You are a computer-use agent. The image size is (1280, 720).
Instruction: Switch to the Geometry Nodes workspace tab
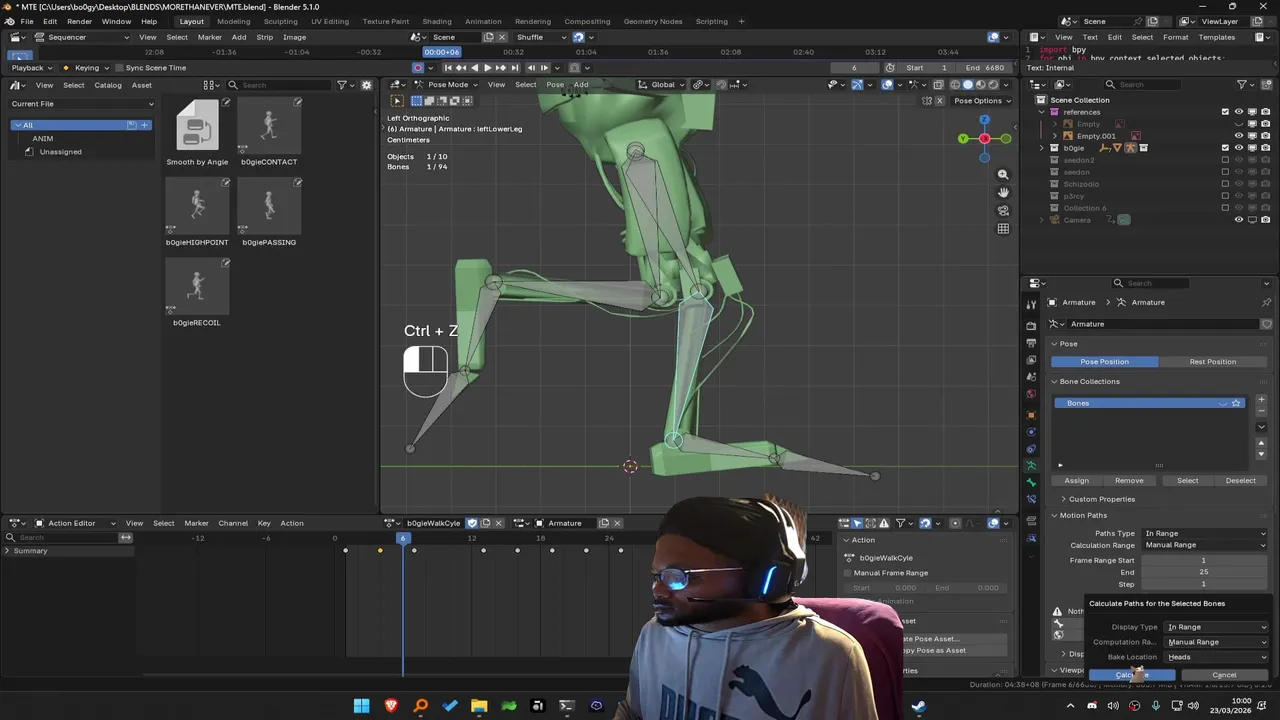(x=653, y=21)
